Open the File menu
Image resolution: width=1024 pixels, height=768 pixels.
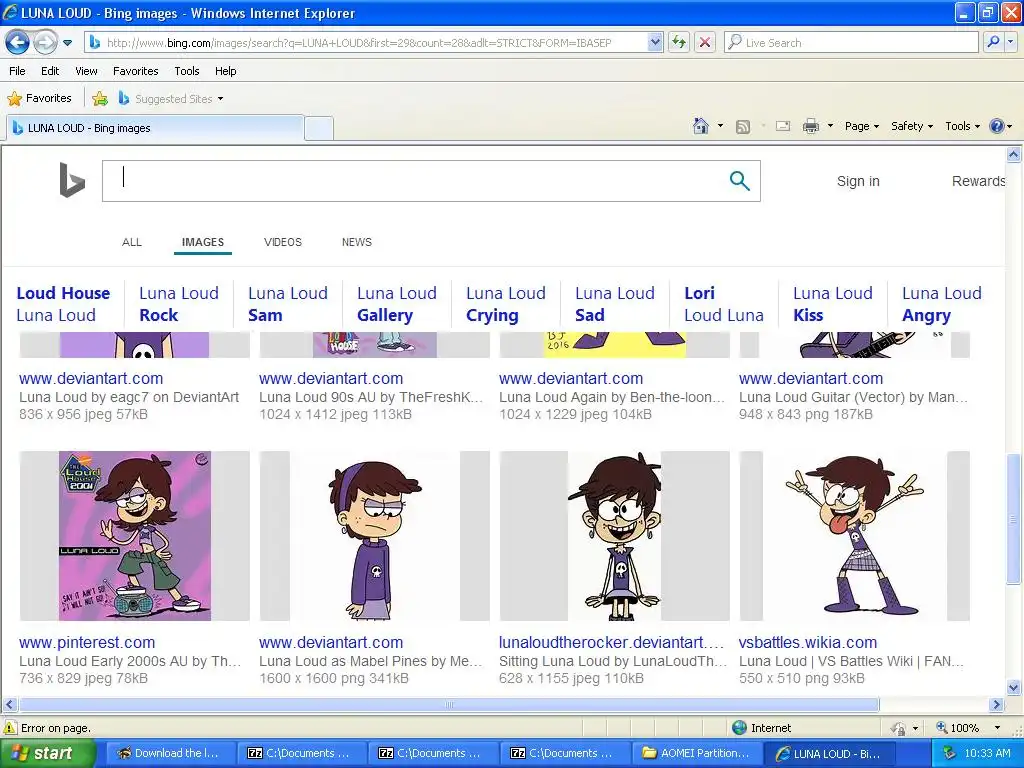coord(17,71)
